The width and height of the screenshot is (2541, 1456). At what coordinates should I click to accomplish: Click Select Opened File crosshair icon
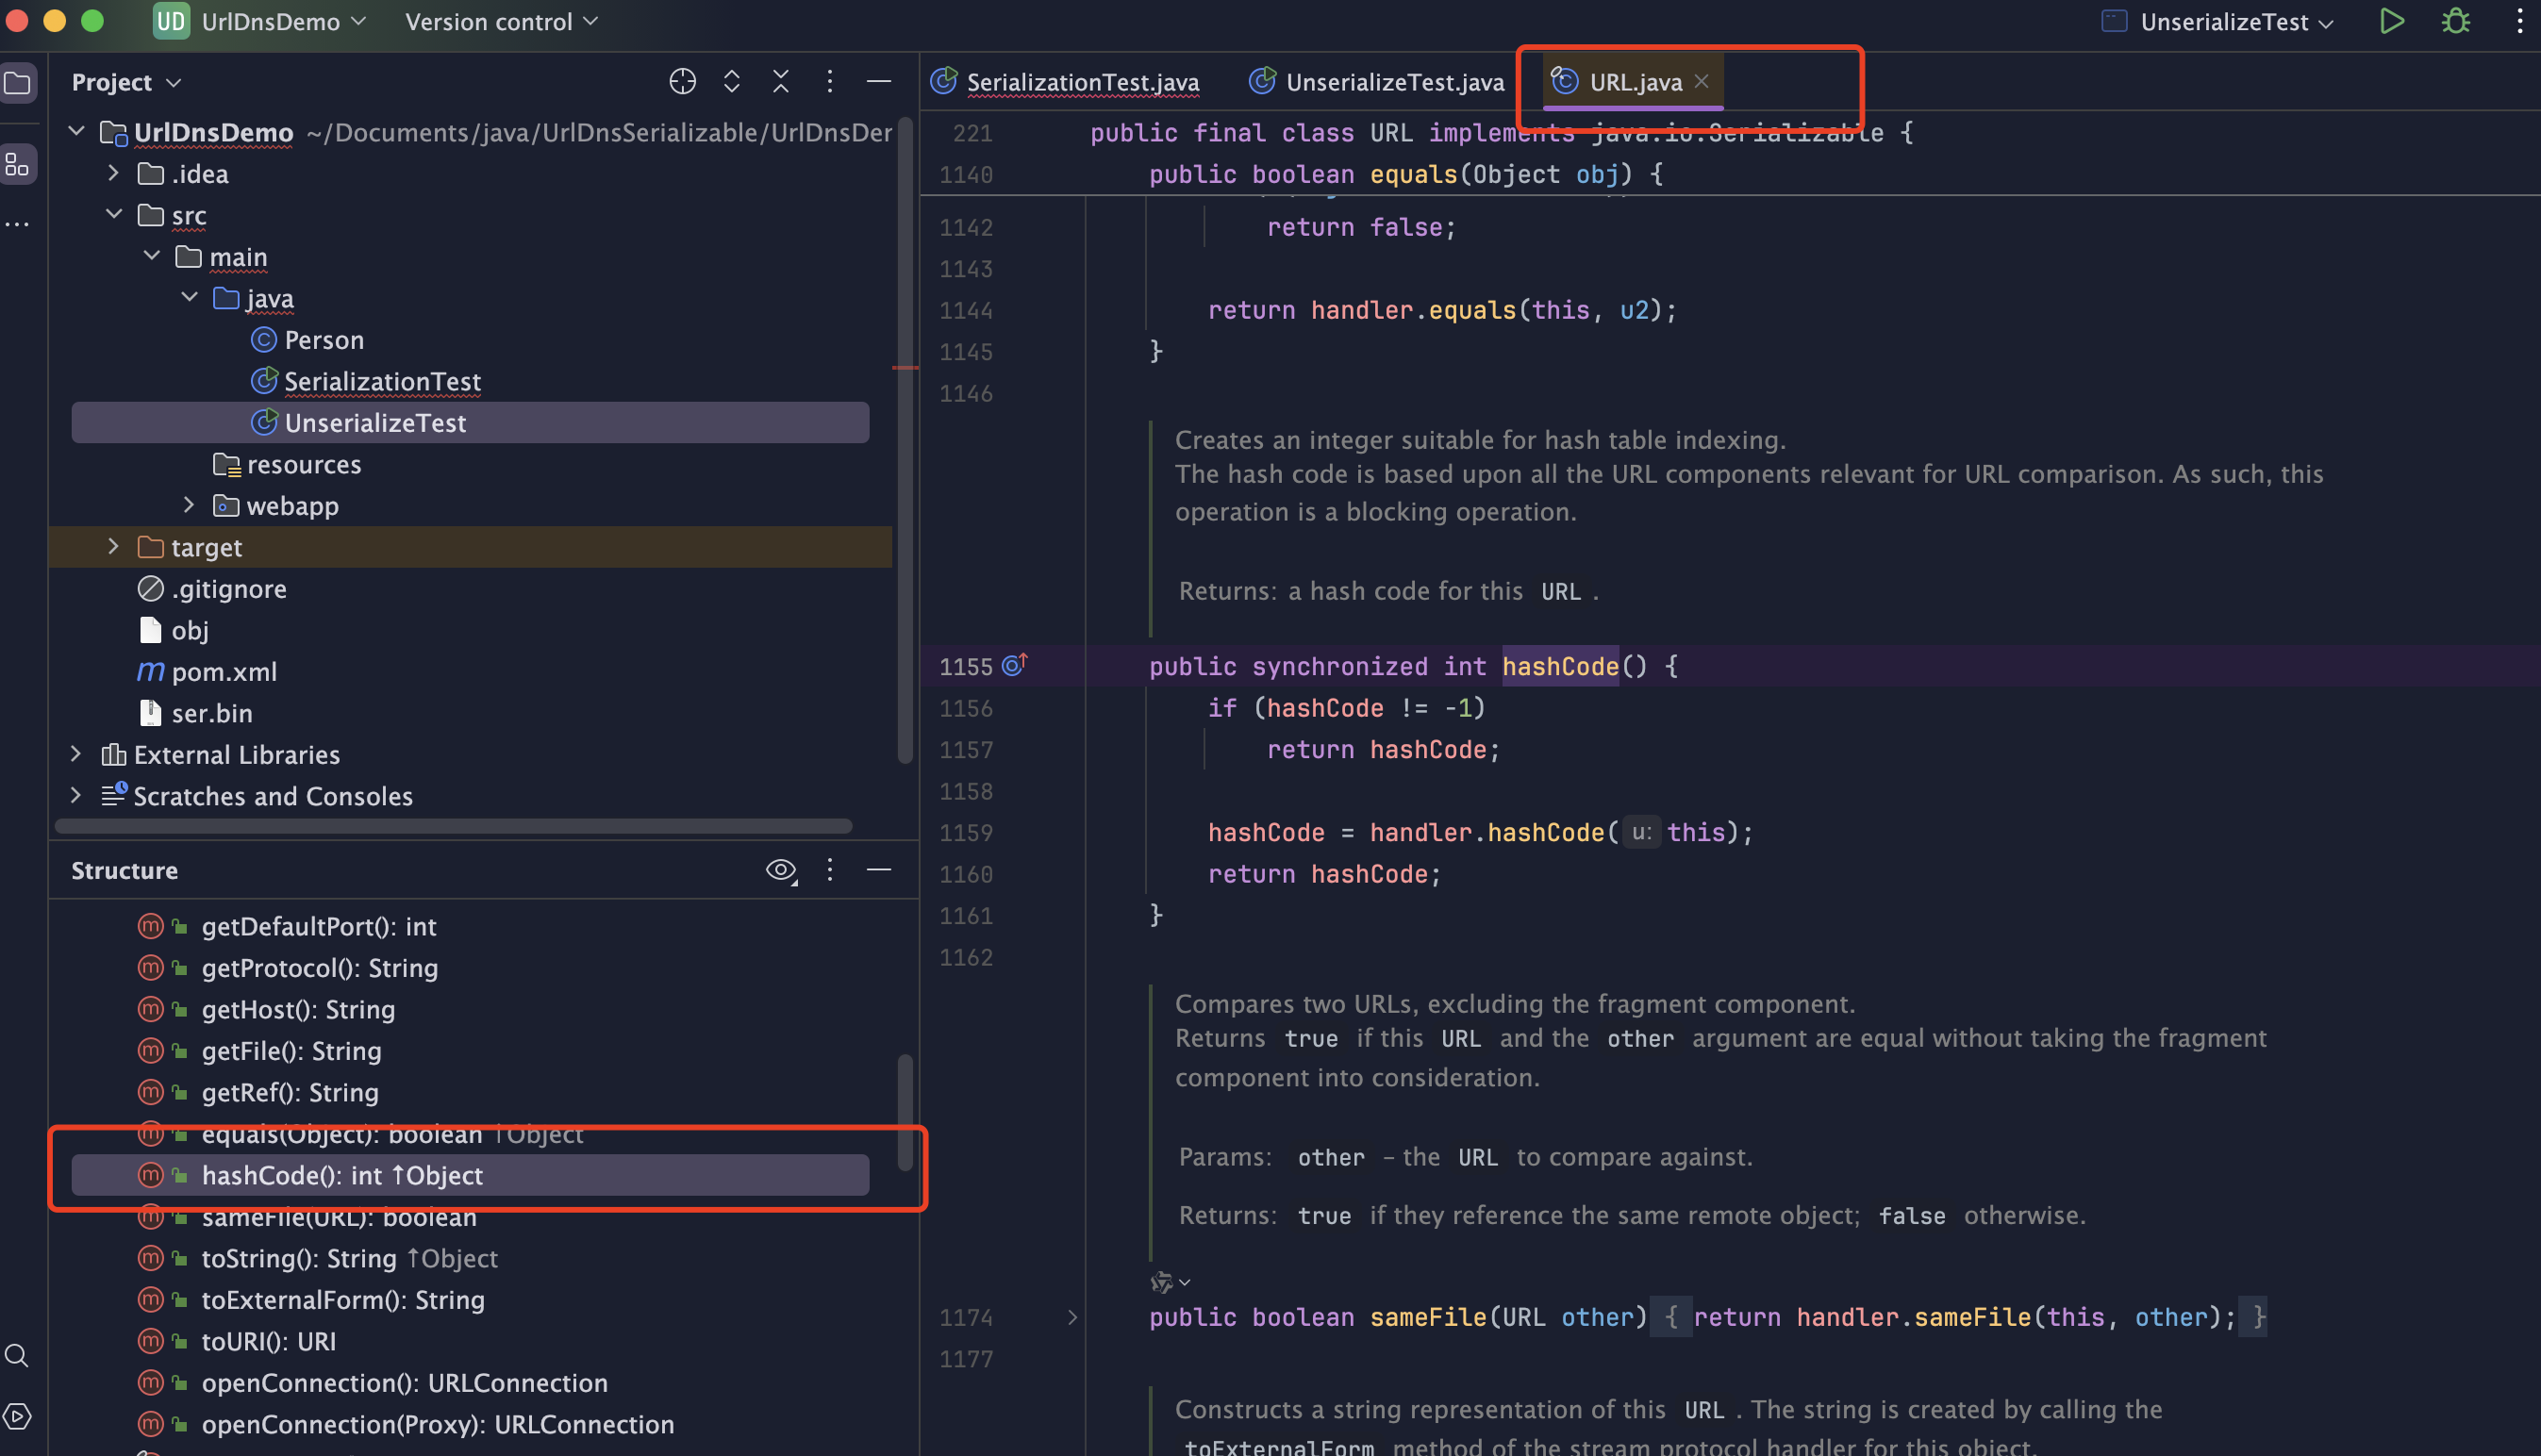[x=682, y=82]
